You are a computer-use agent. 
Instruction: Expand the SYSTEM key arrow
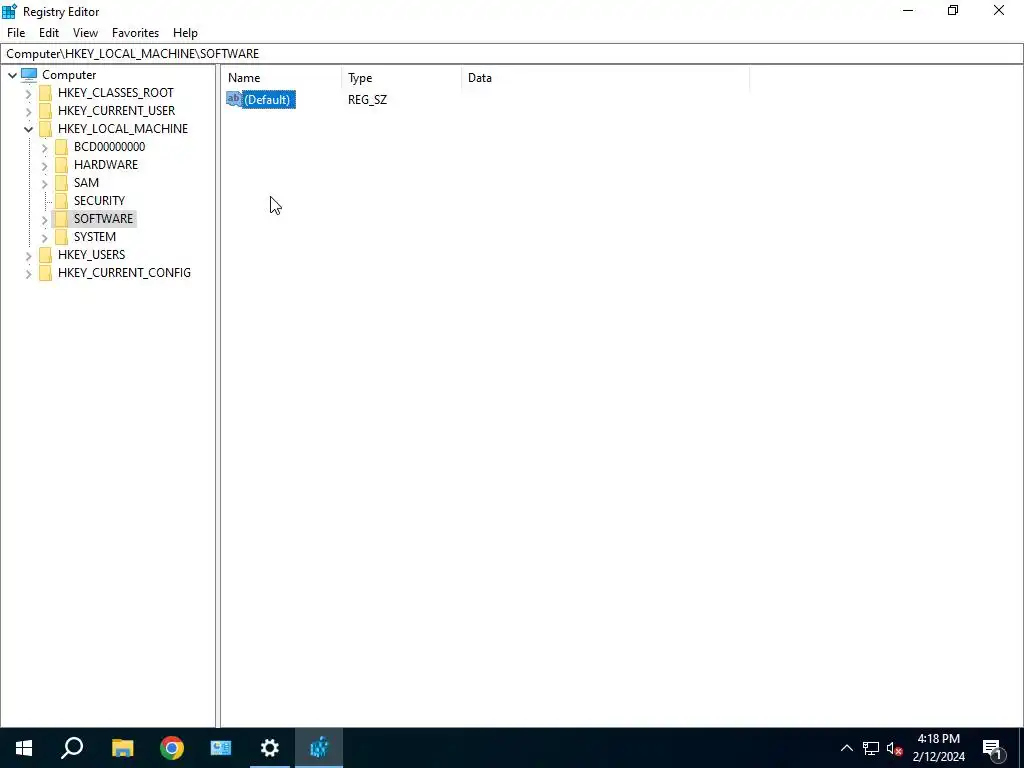44,238
